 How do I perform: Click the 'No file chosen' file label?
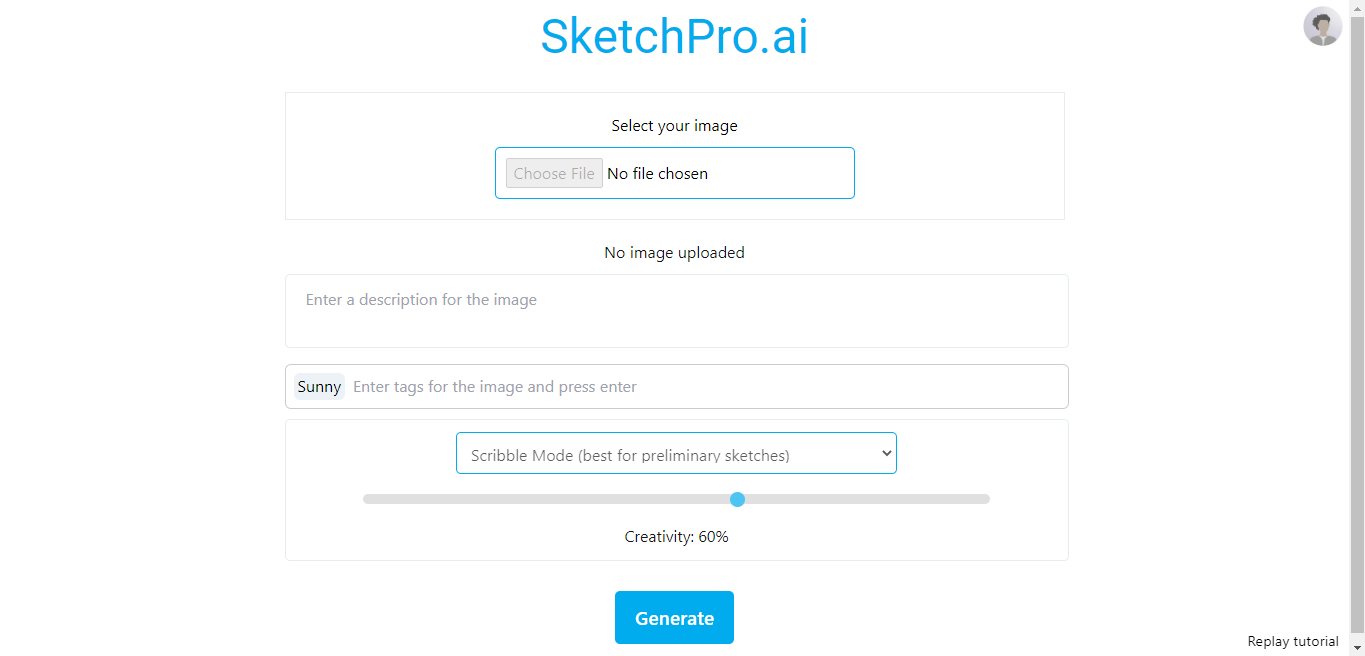click(657, 173)
